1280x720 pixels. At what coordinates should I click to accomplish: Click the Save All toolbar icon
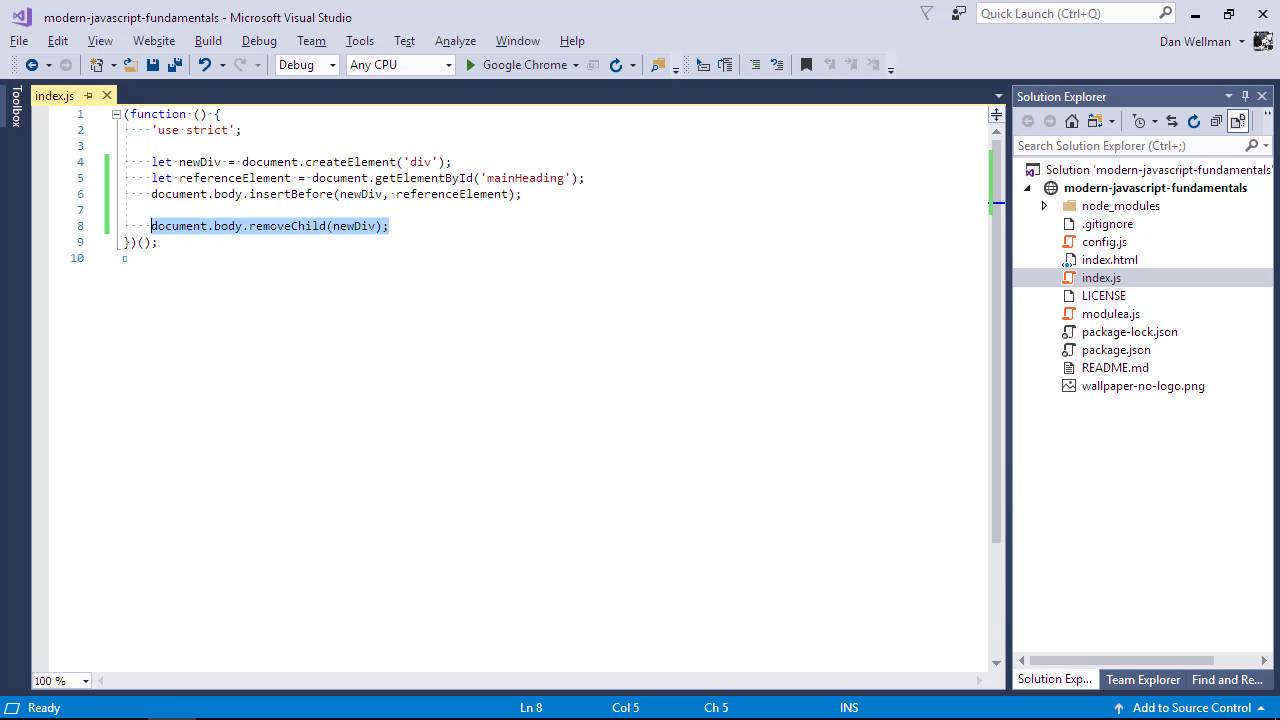coord(175,65)
